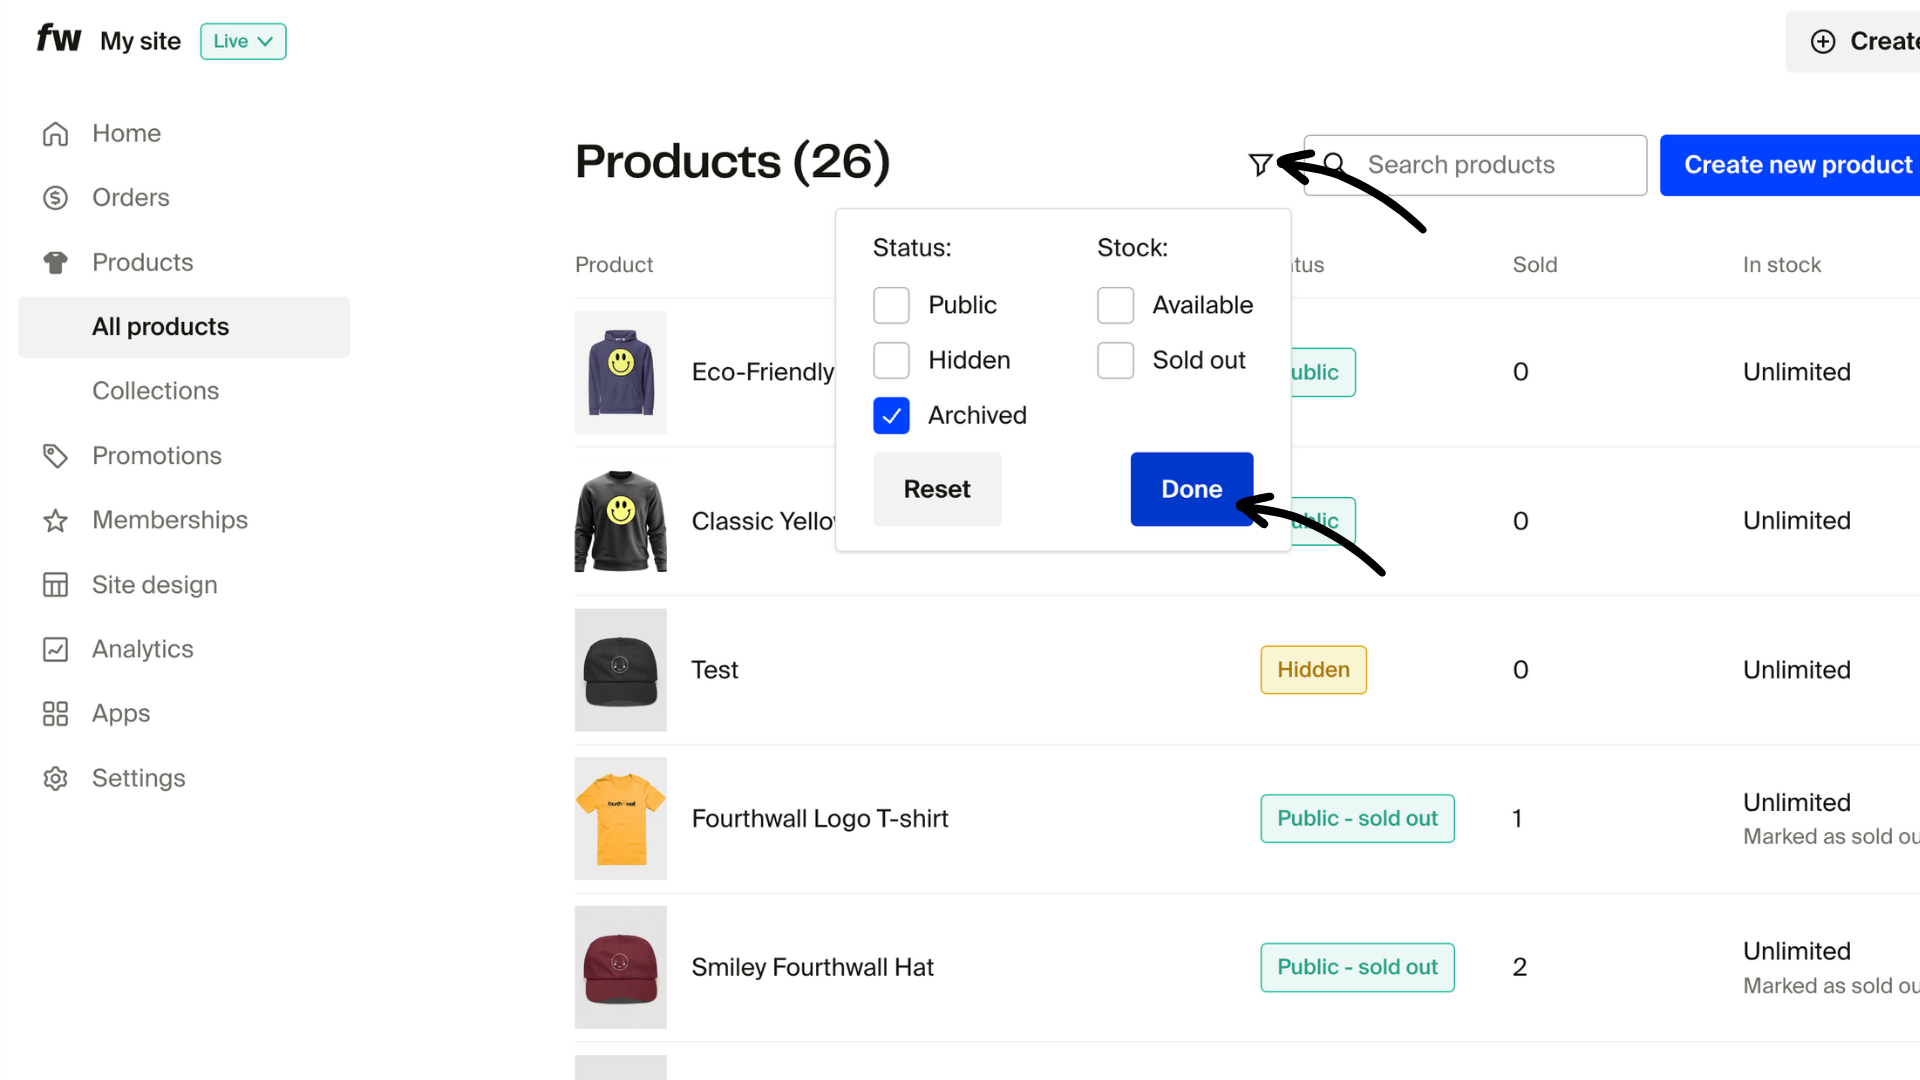Click the Orders dollar icon

click(x=55, y=198)
